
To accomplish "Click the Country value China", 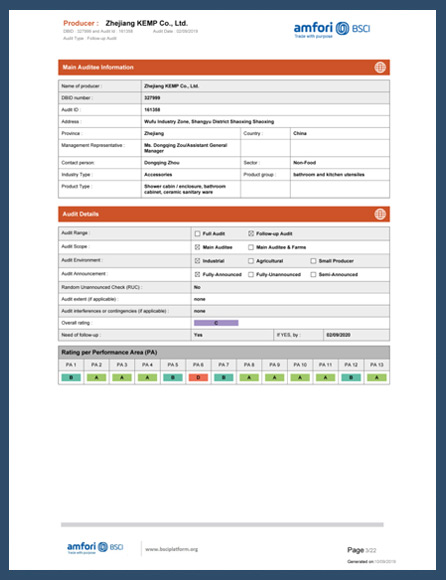I will pyautogui.click(x=300, y=133).
